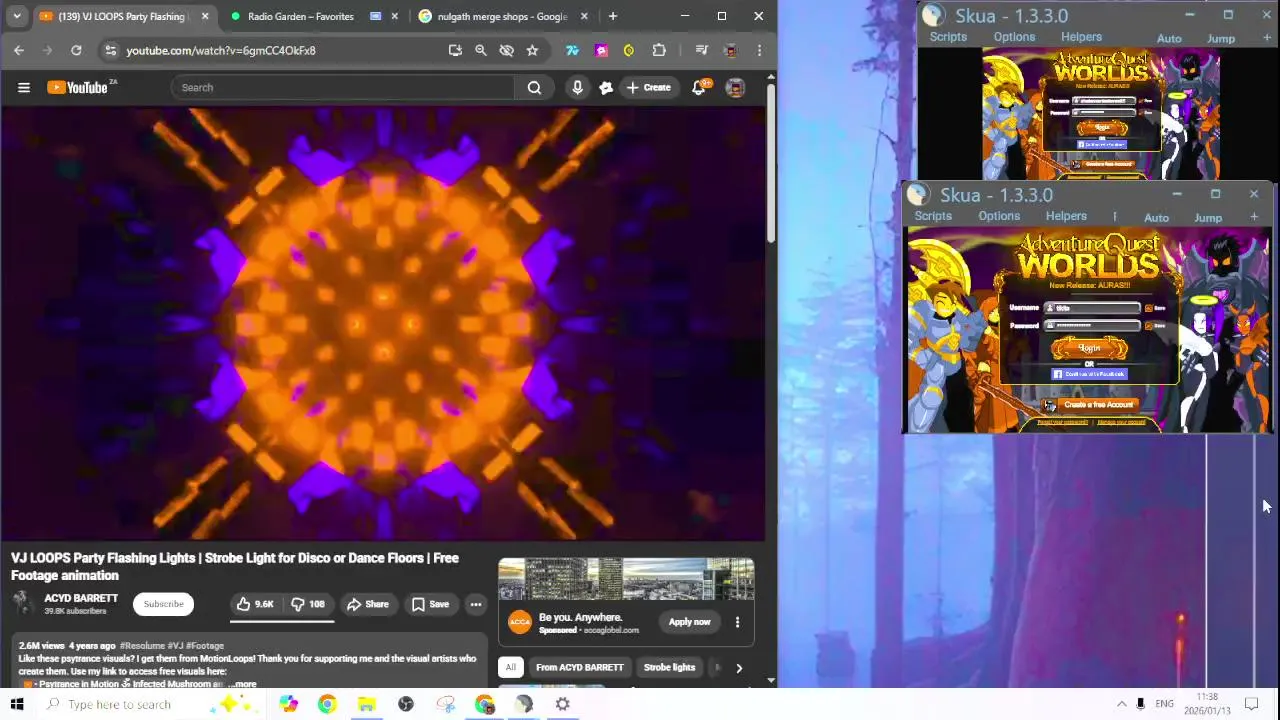
Task: Click the zoom magnifier icon in address bar
Action: coord(481,50)
